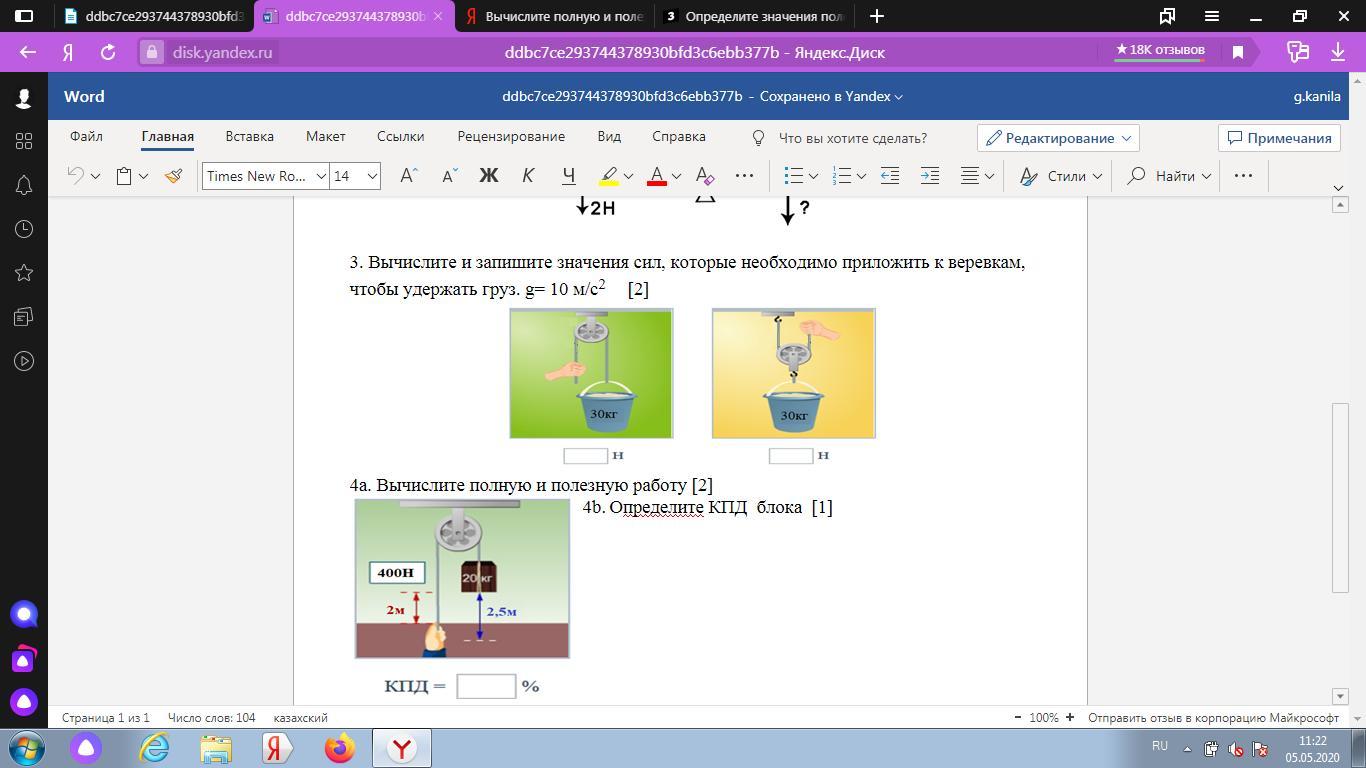Switch to the 'Вычислите полную и поле' tab
Image resolution: width=1366 pixels, height=768 pixels.
pyautogui.click(x=555, y=16)
